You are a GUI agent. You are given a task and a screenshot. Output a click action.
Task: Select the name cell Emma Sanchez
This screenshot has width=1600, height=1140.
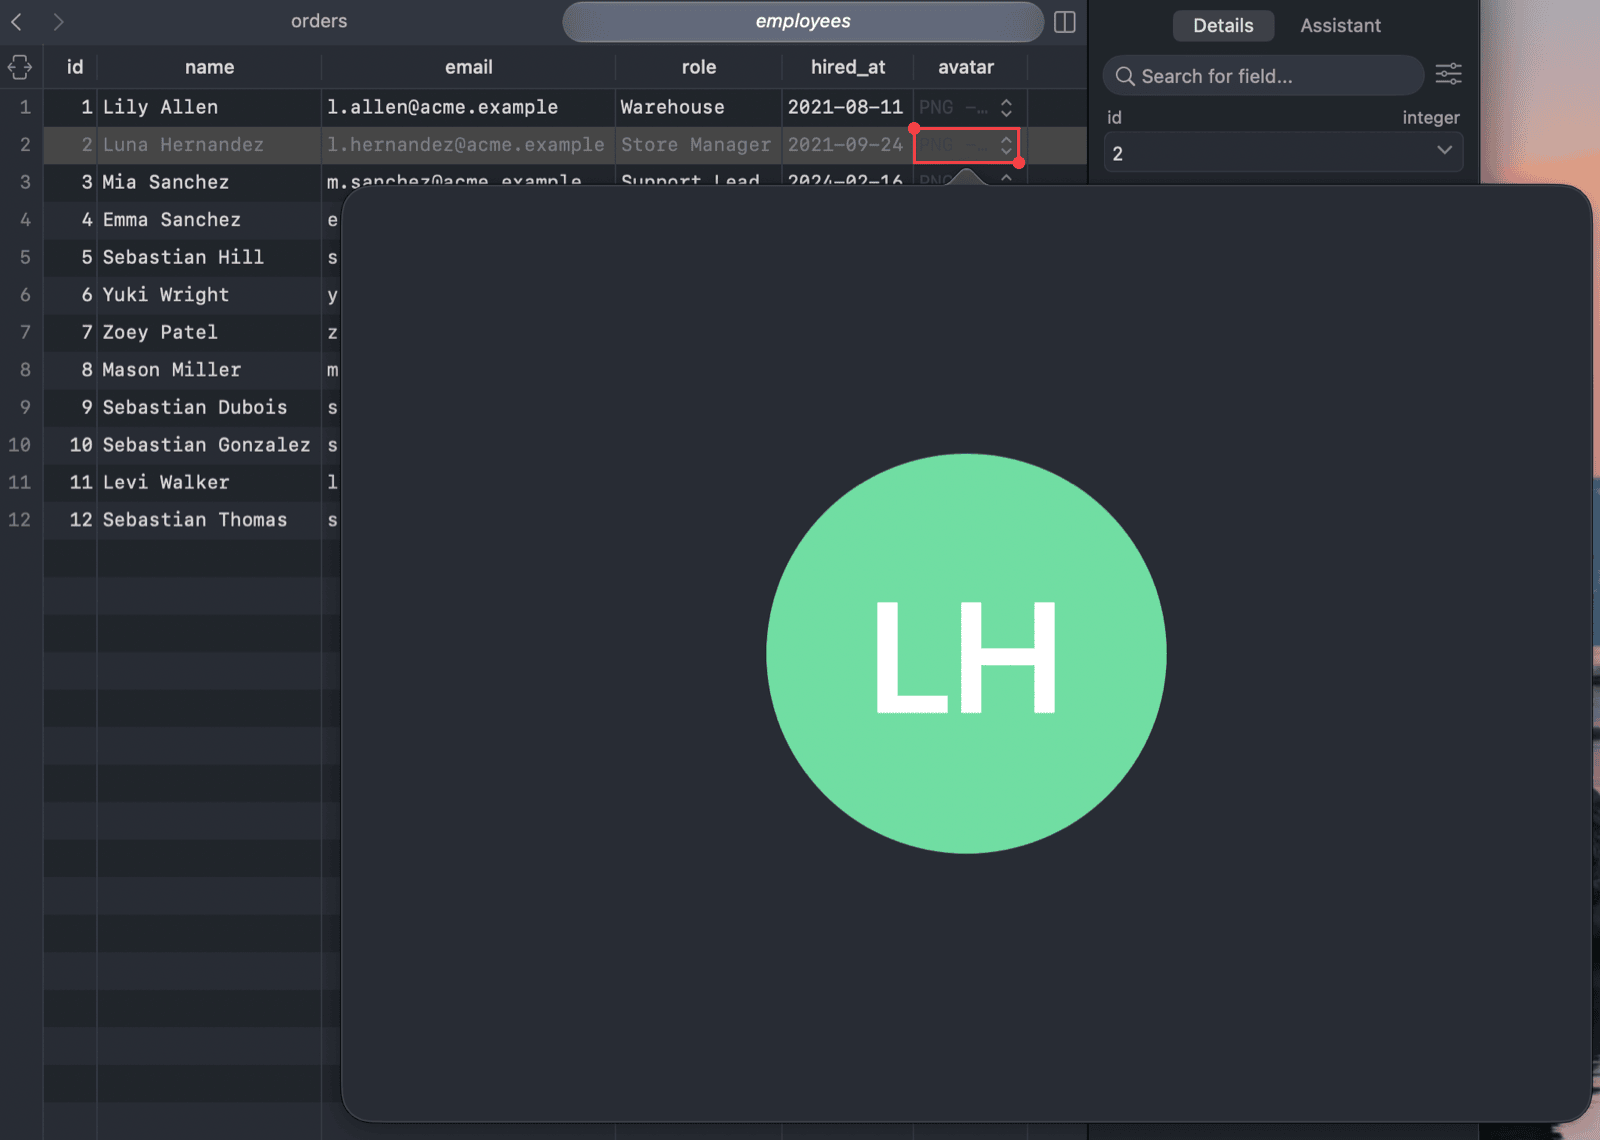pos(209,220)
